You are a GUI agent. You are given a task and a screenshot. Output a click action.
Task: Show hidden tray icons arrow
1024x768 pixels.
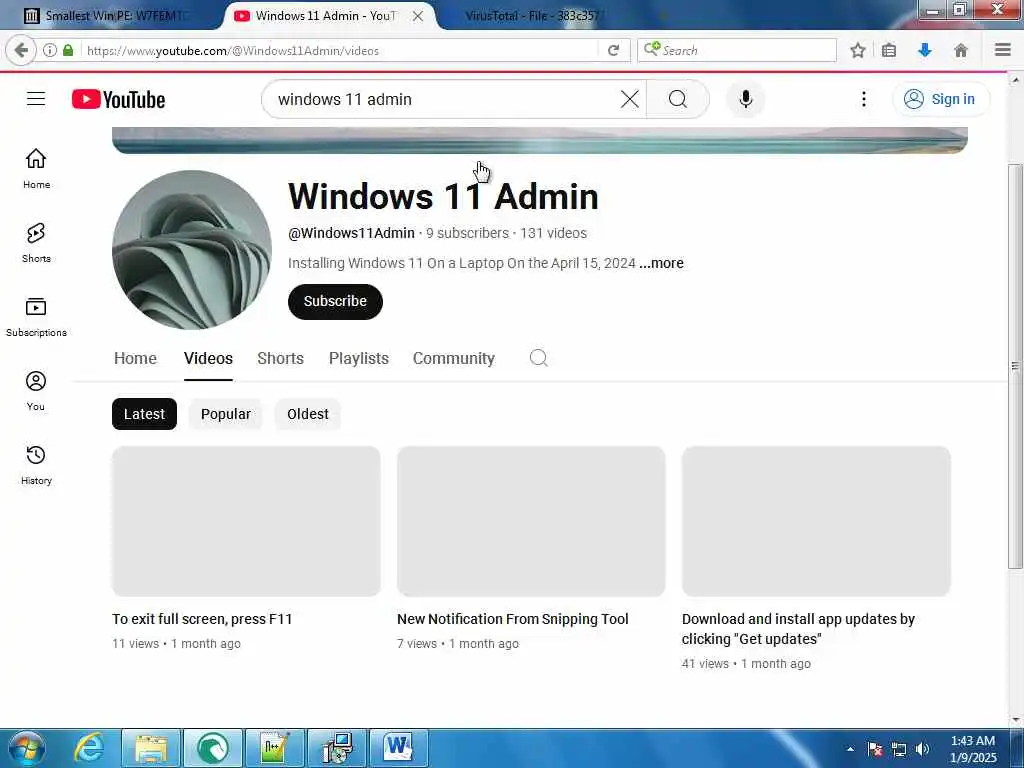coord(850,749)
